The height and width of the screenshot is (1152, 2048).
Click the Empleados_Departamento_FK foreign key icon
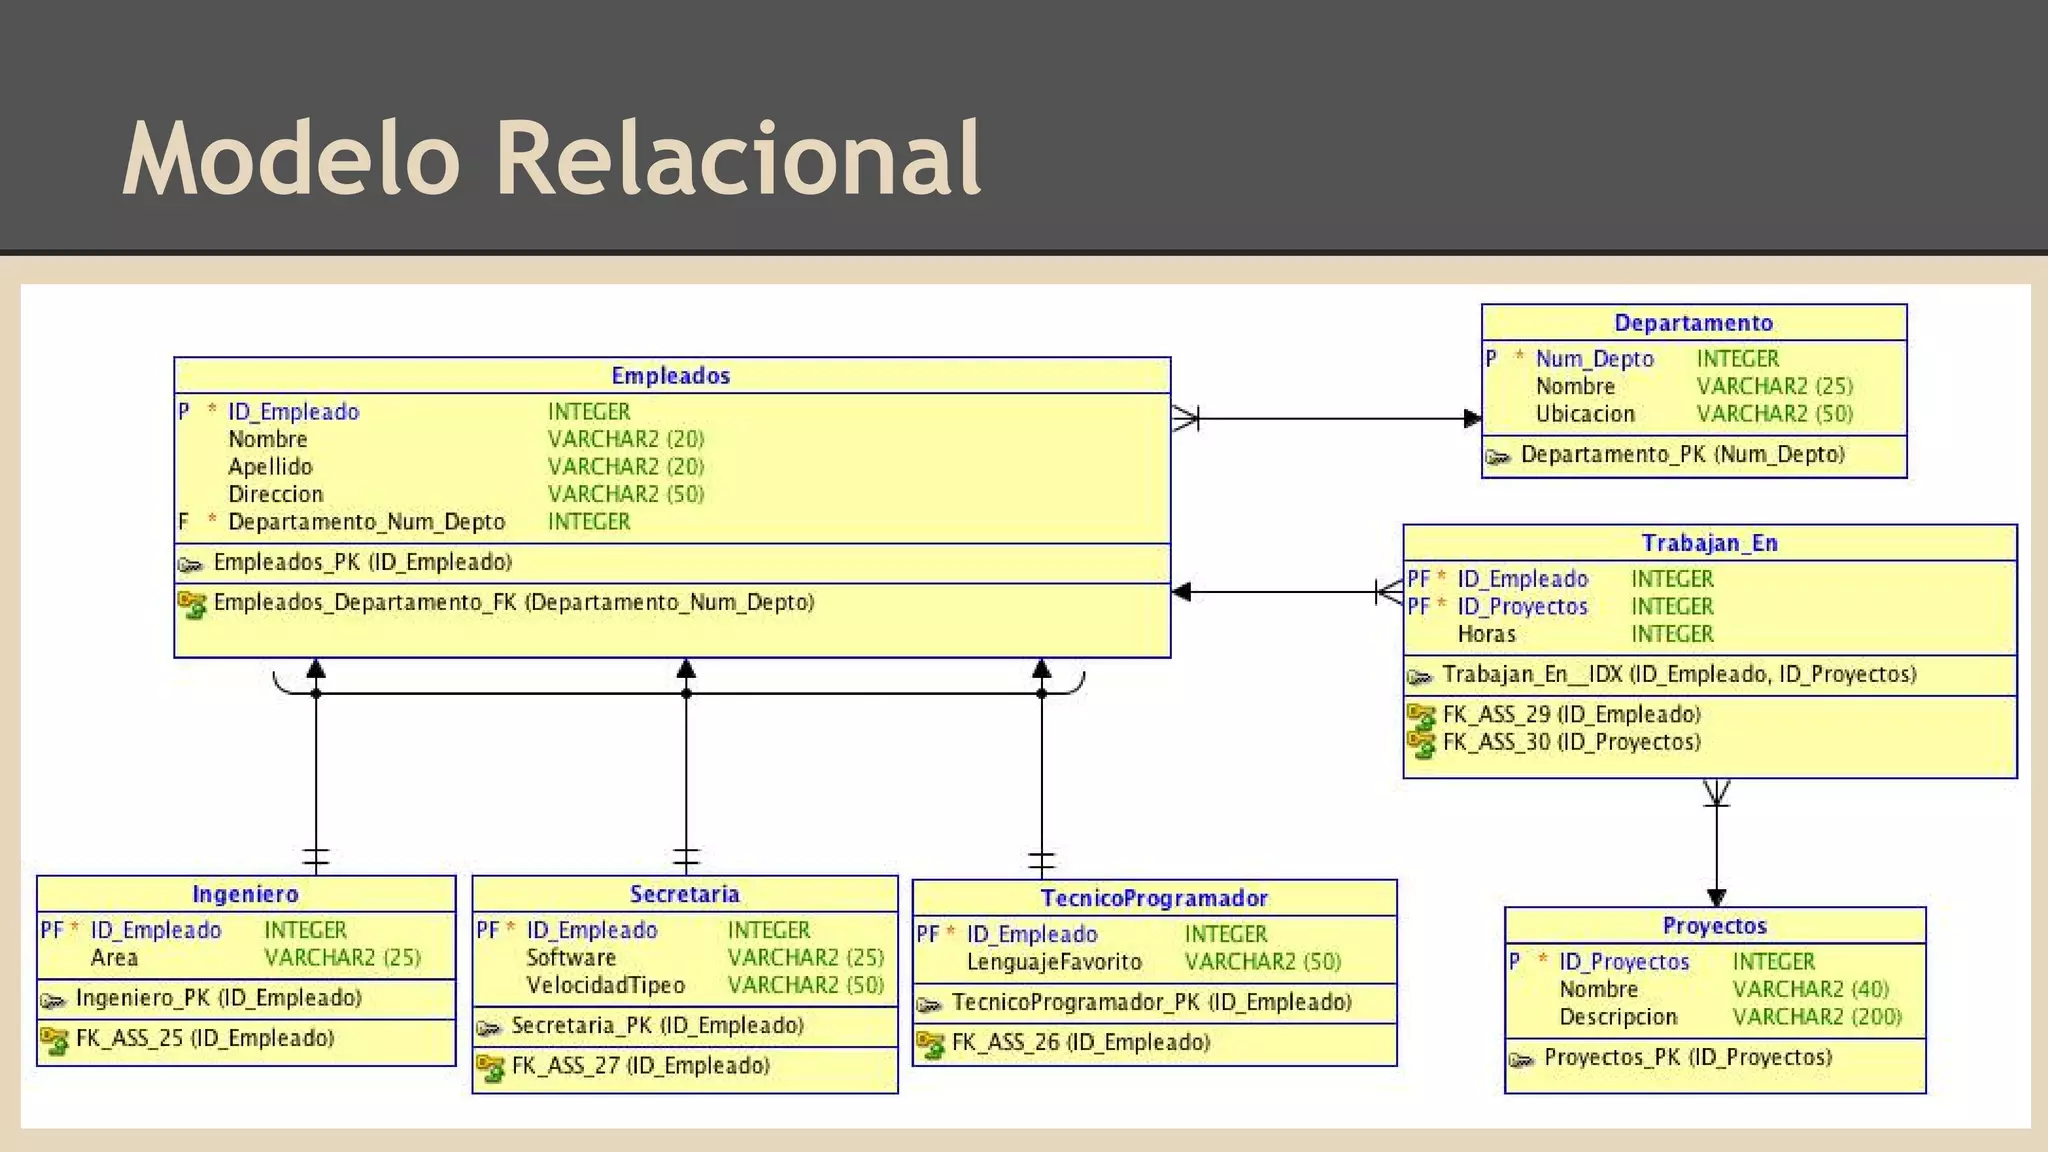tap(192, 604)
